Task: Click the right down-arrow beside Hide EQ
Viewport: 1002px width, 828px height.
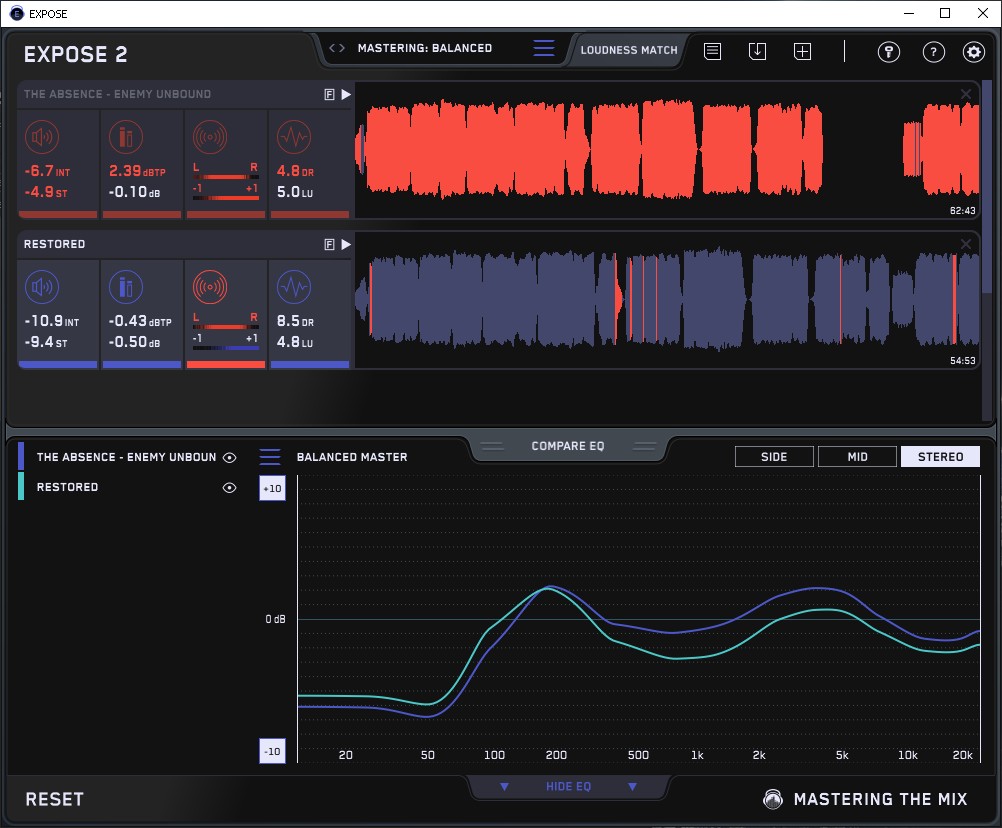Action: point(632,786)
